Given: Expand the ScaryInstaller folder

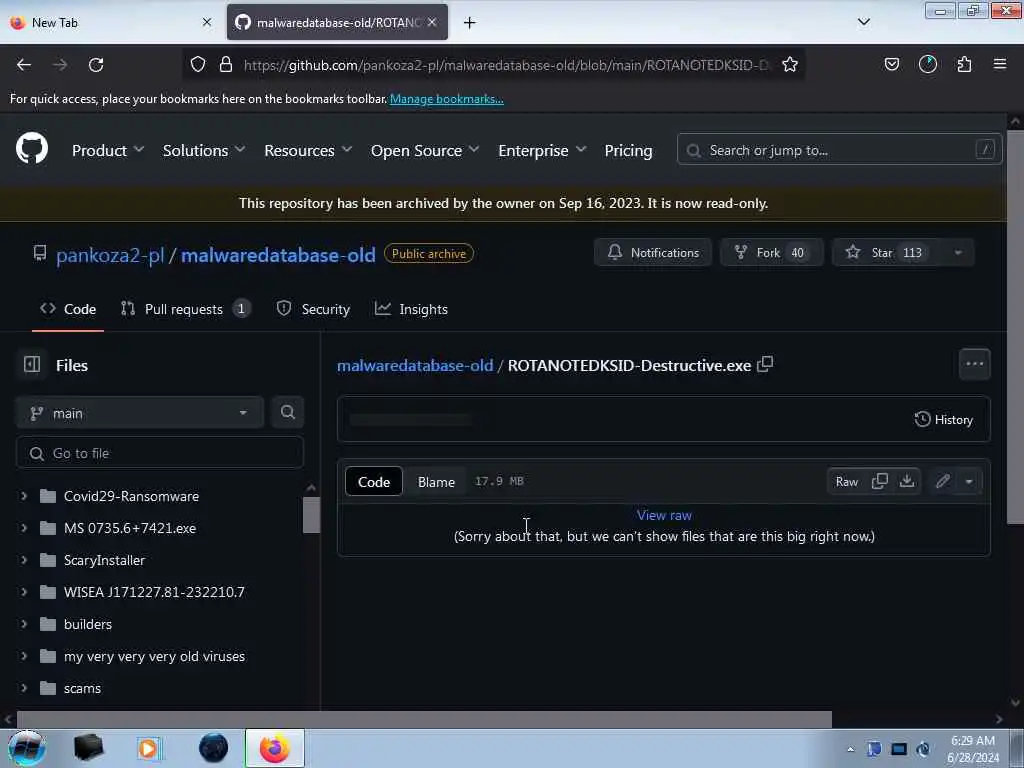Looking at the screenshot, I should (24, 560).
